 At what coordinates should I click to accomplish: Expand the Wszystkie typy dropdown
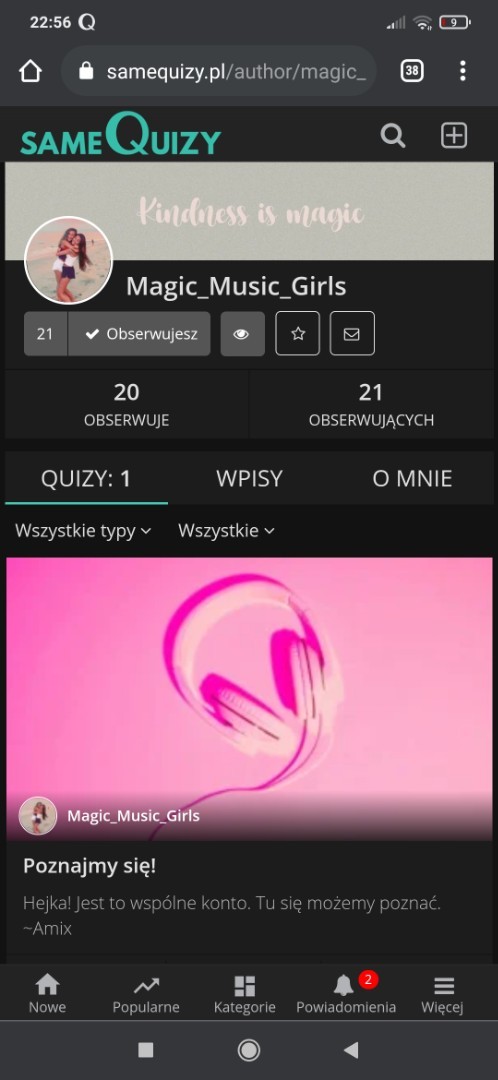[83, 531]
